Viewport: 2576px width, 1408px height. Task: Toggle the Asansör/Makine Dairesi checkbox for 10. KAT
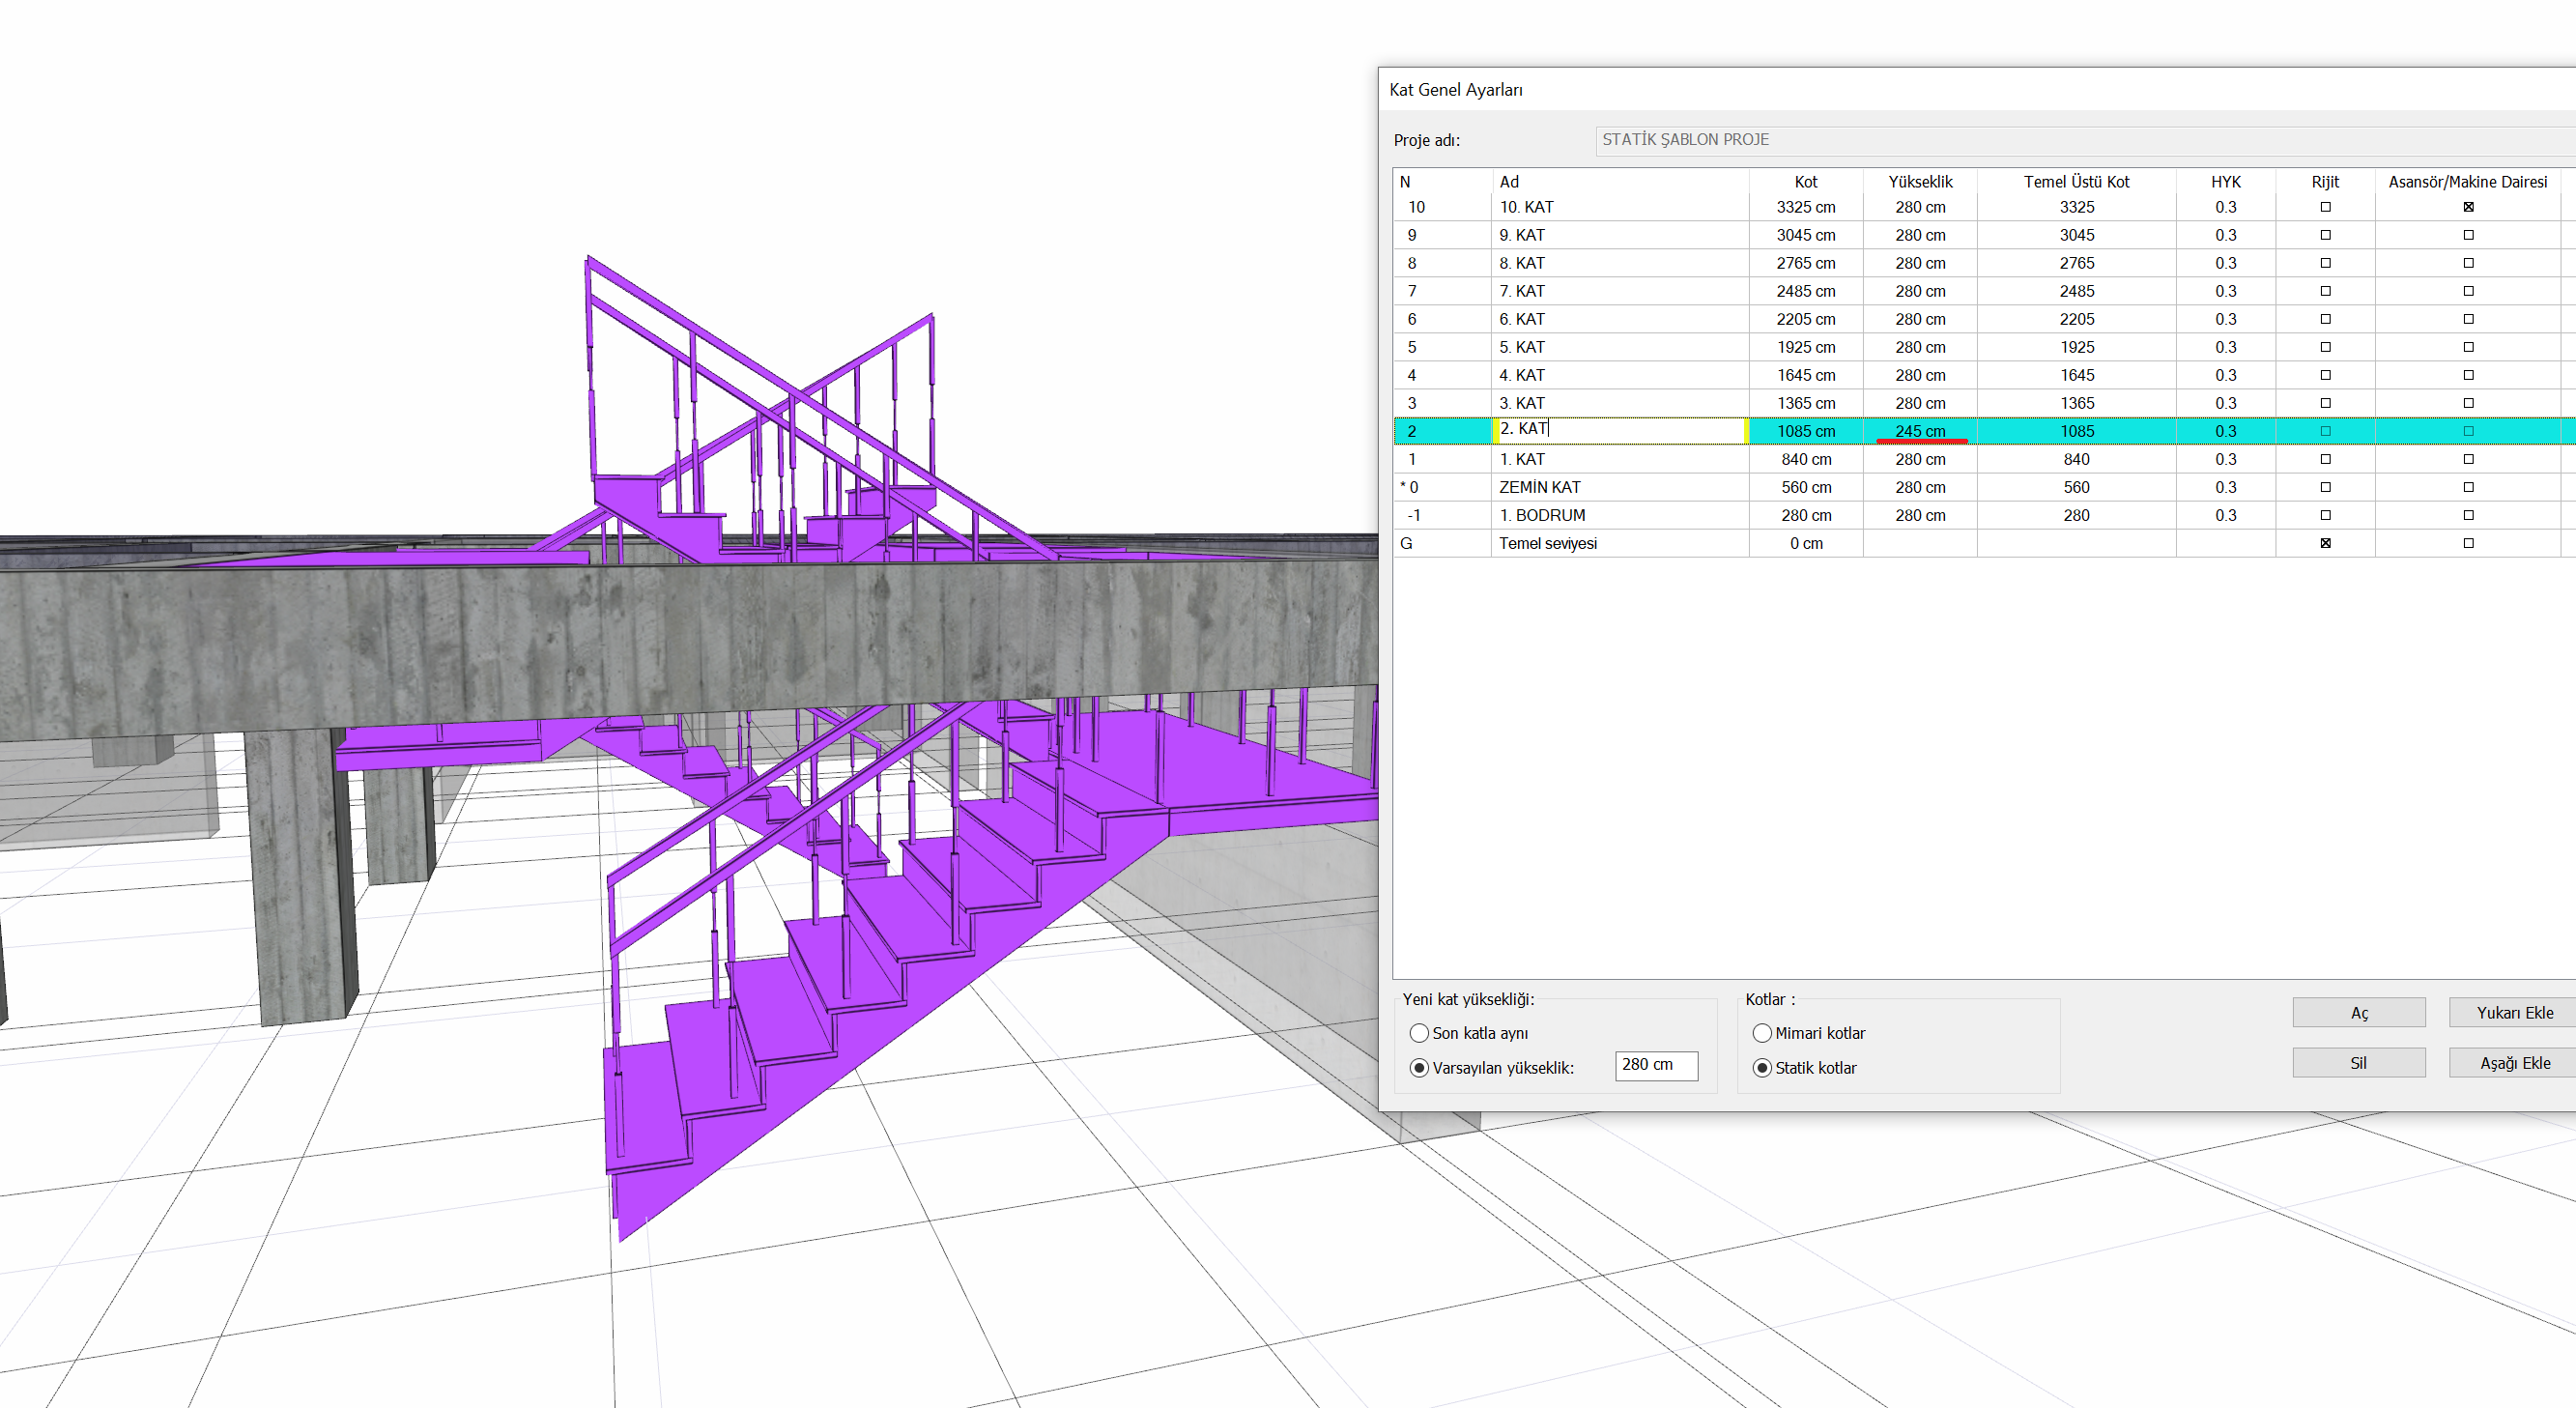(2468, 207)
